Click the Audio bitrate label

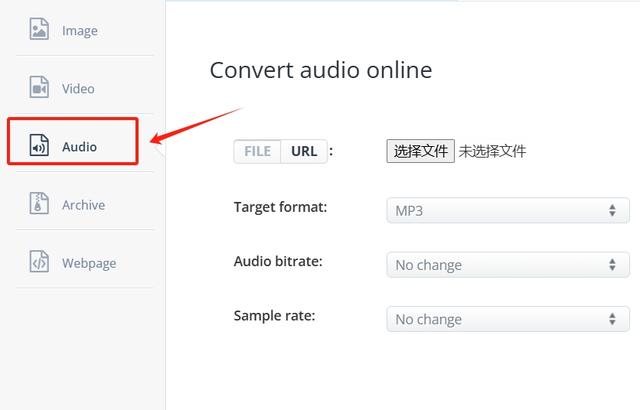coord(278,261)
